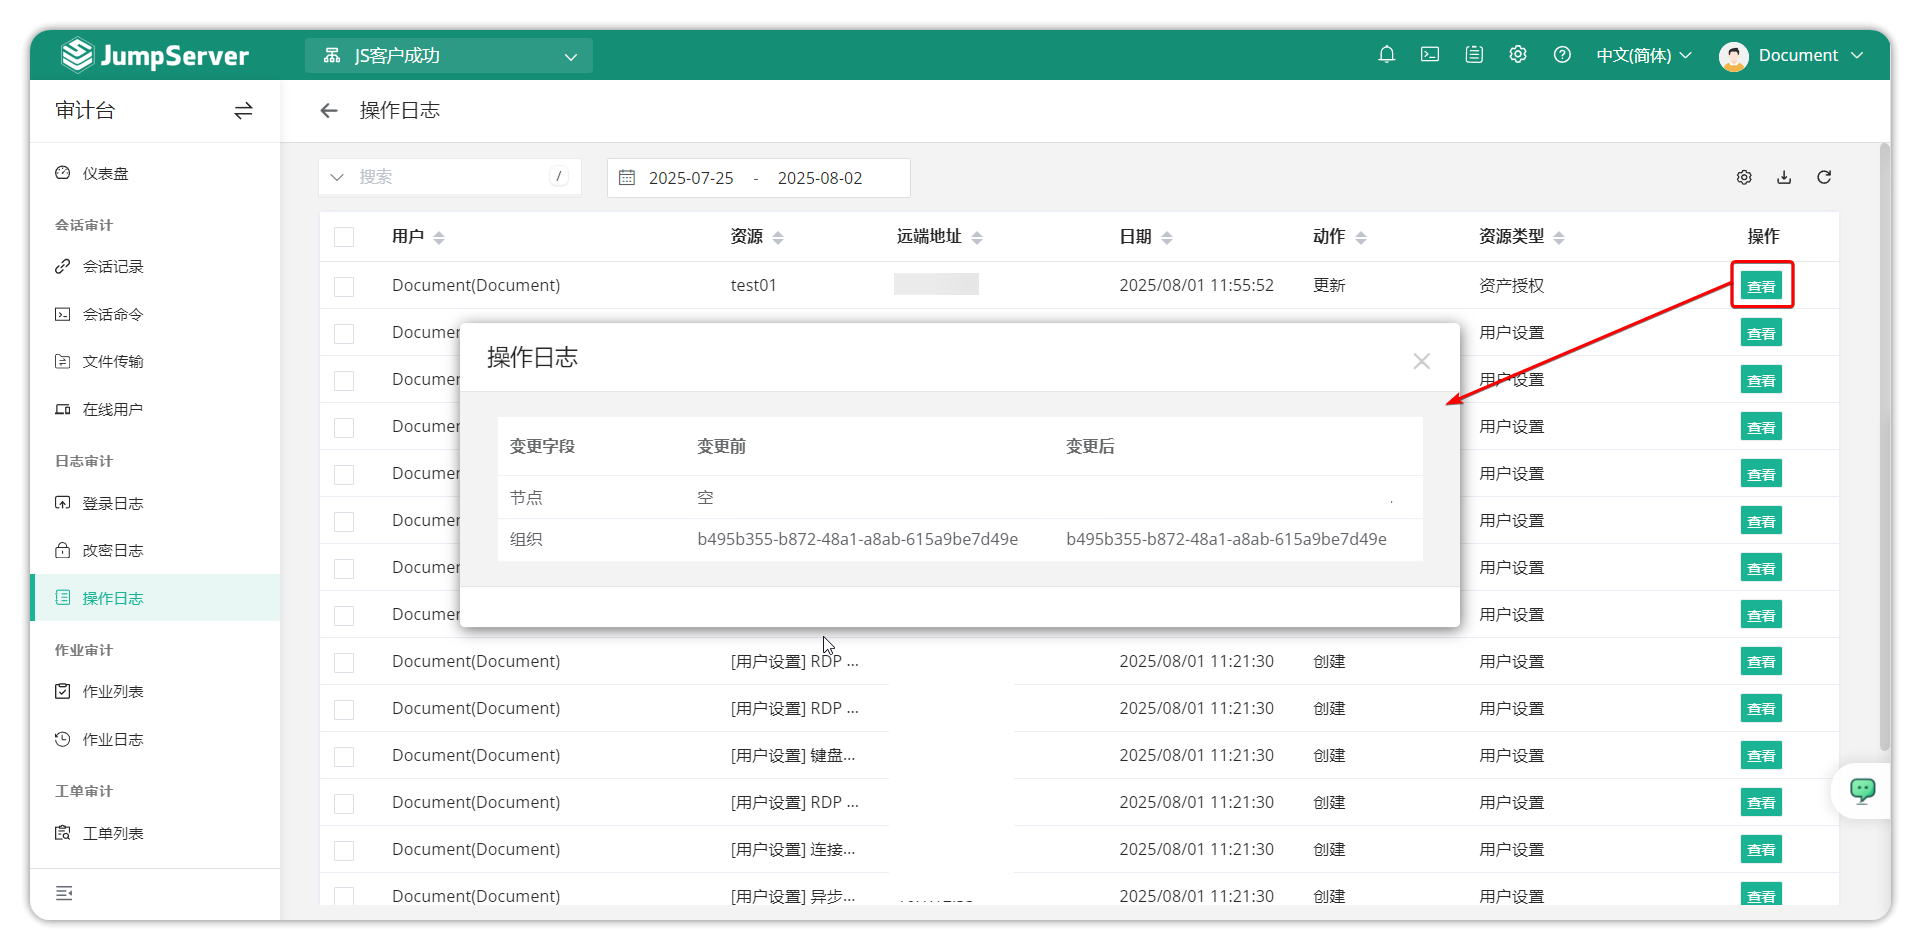Click 查看 for the test01 row
The width and height of the screenshot is (1921, 940).
pos(1761,286)
